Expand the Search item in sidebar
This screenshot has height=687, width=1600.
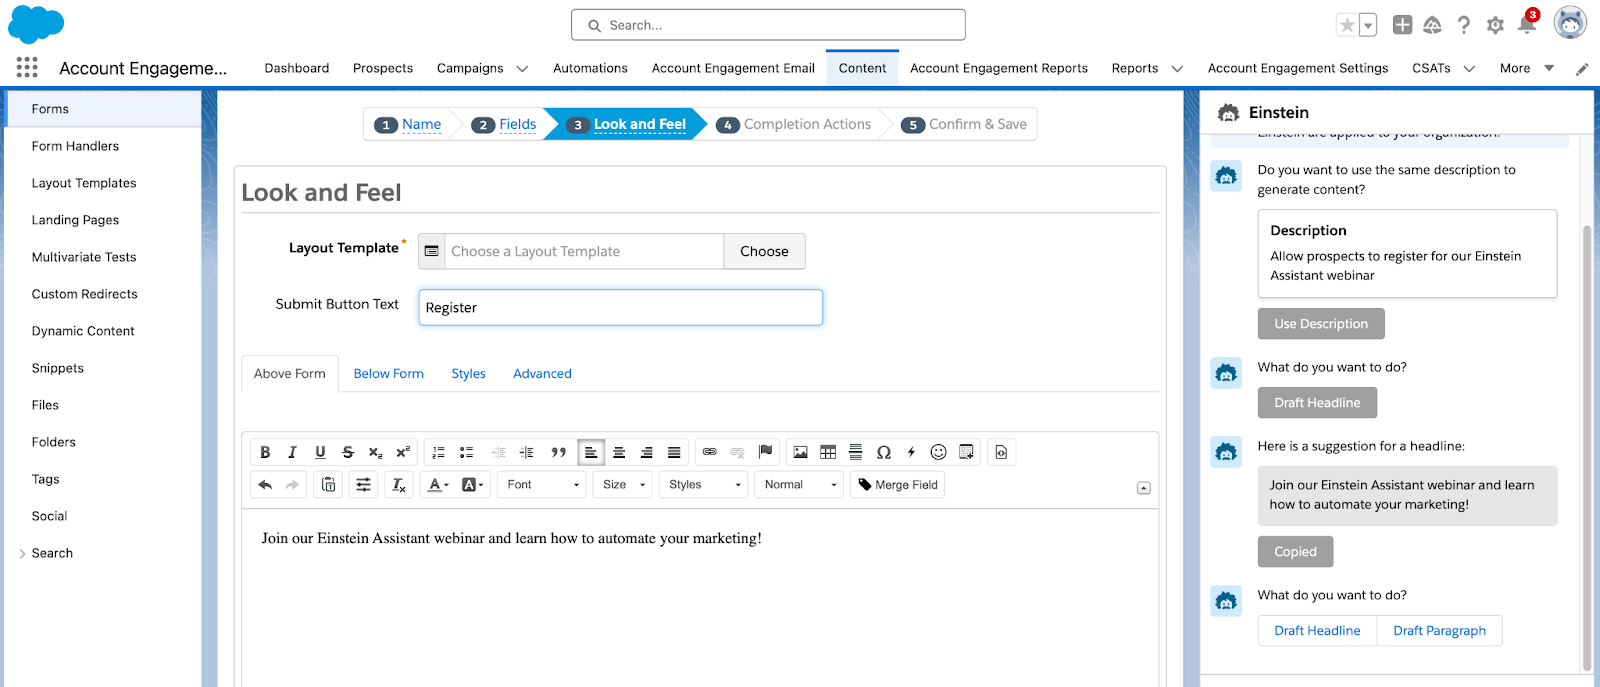pyautogui.click(x=22, y=553)
